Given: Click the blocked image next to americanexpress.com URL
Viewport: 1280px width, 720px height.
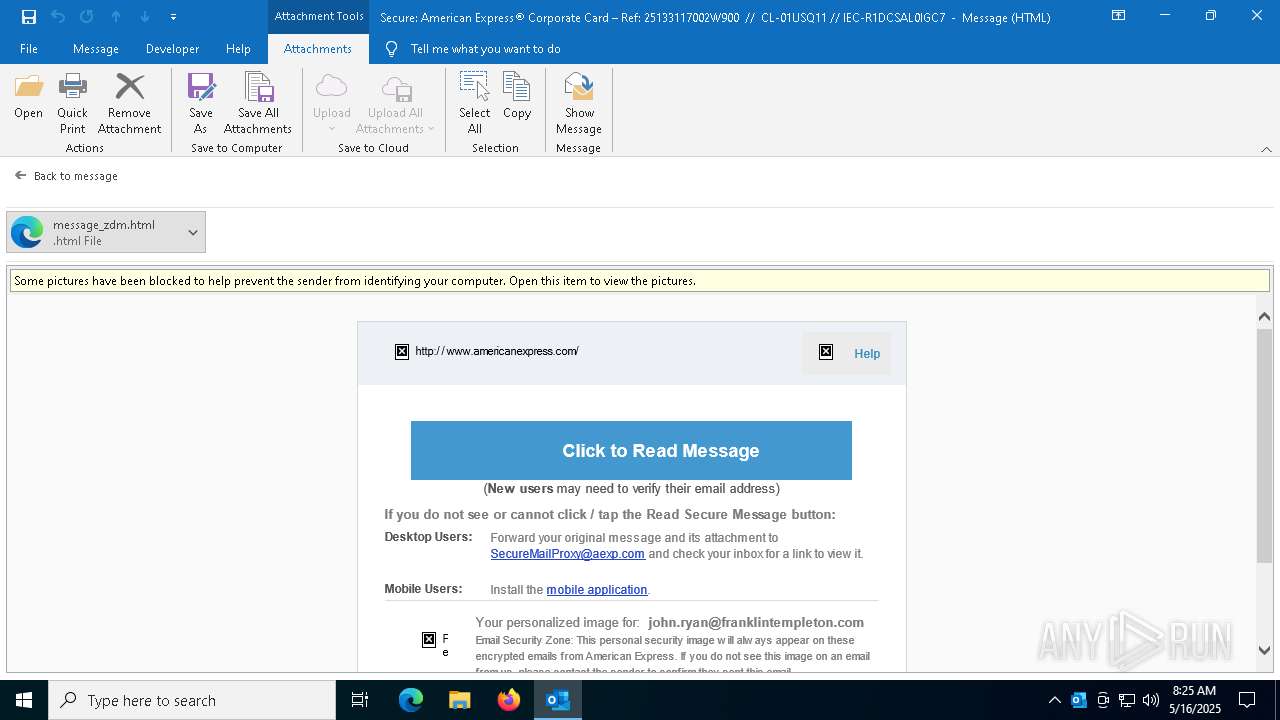Looking at the screenshot, I should coord(402,351).
